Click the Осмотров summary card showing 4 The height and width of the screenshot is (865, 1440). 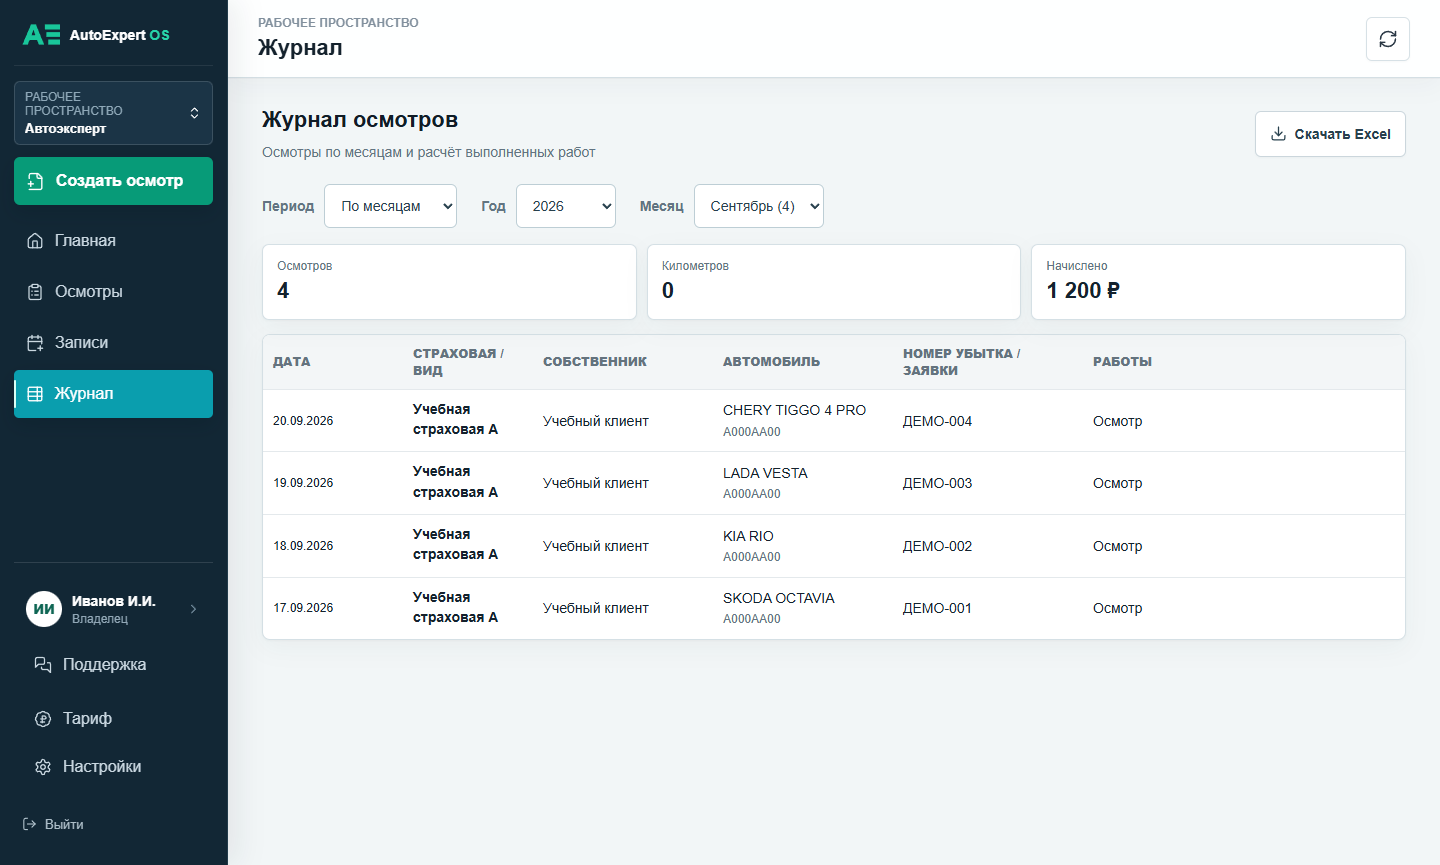(x=449, y=282)
